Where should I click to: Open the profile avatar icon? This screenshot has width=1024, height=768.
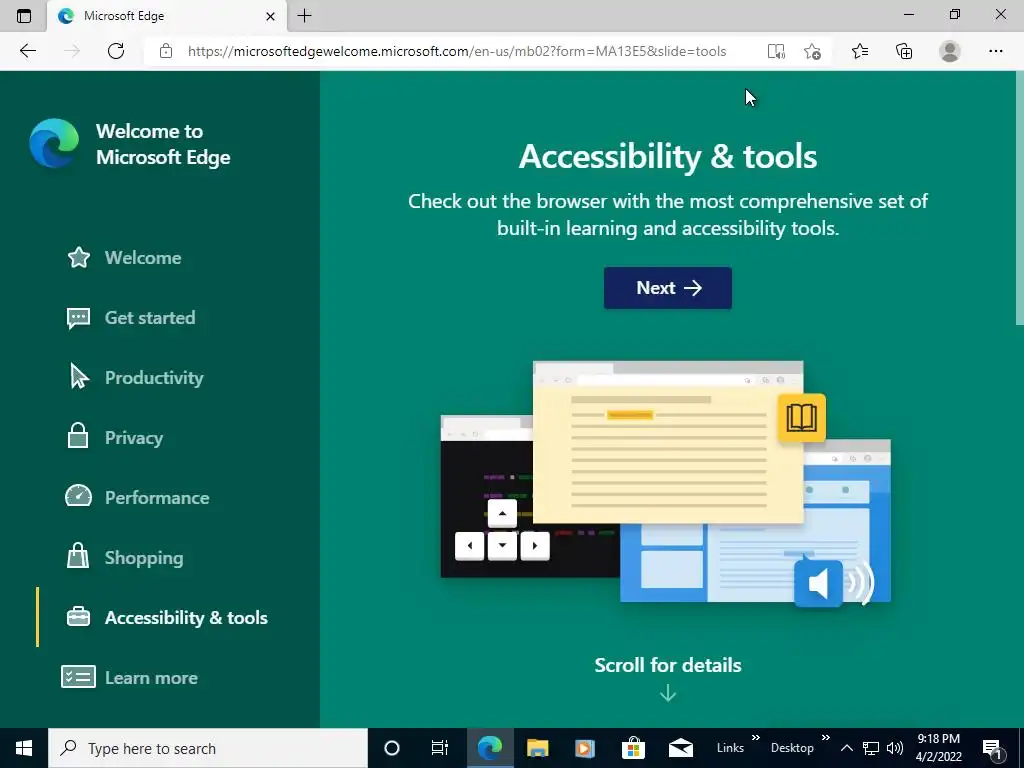point(950,51)
